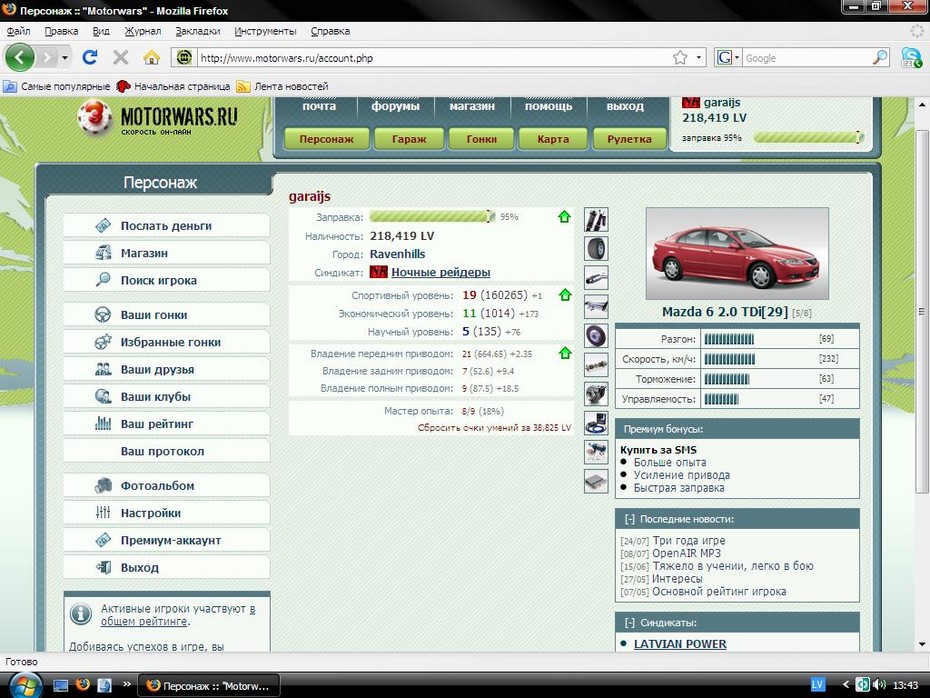
Task: Open the Закладки menu
Action: [x=198, y=31]
